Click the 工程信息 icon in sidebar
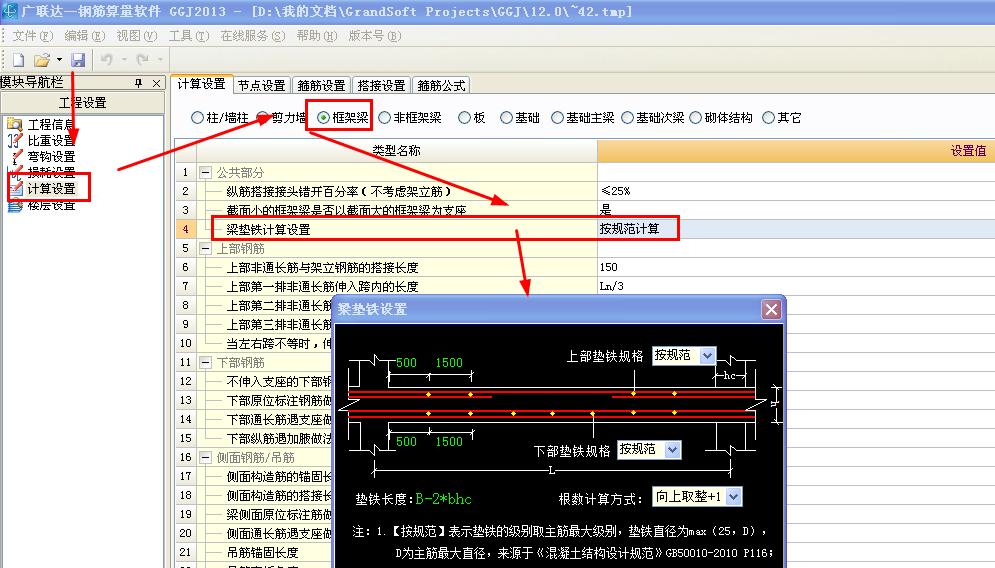Screen dimensions: 995x568 15,124
